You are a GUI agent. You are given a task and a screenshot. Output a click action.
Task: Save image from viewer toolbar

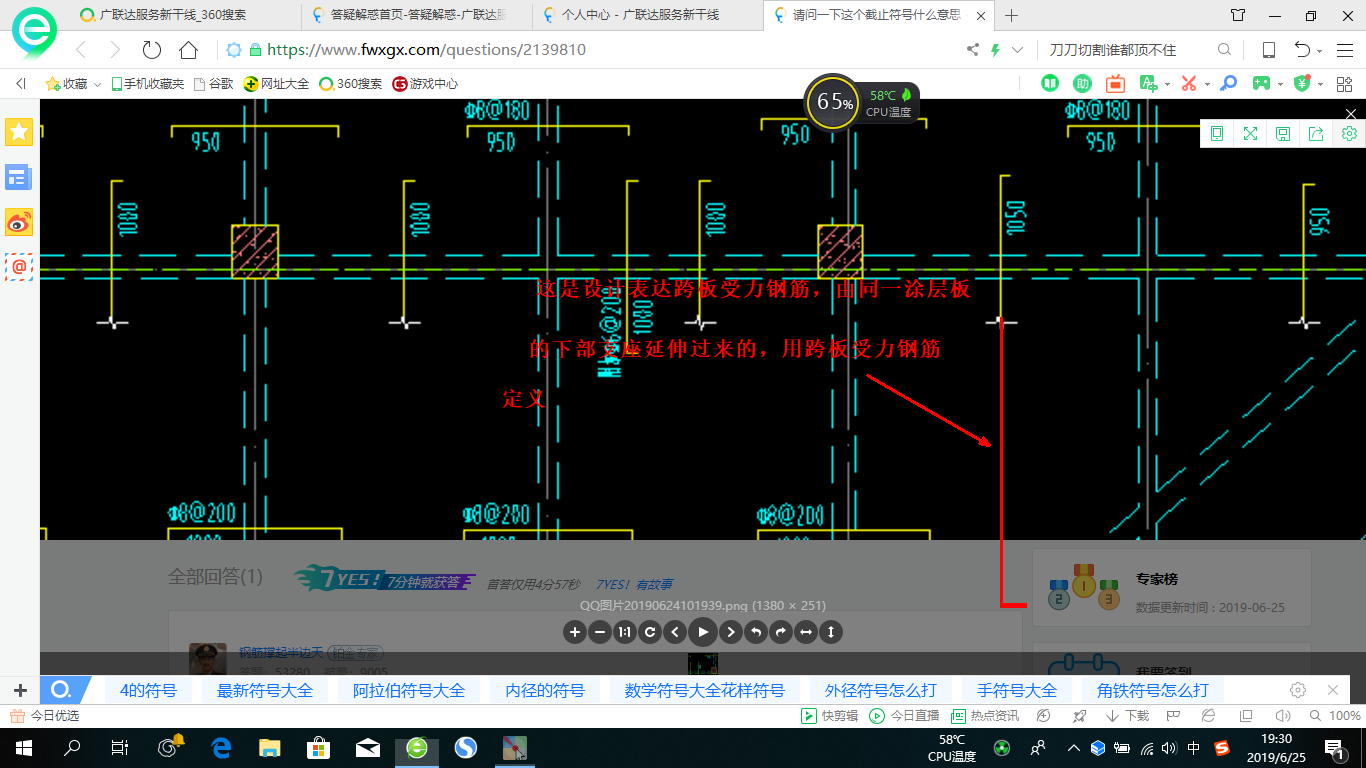point(1283,134)
